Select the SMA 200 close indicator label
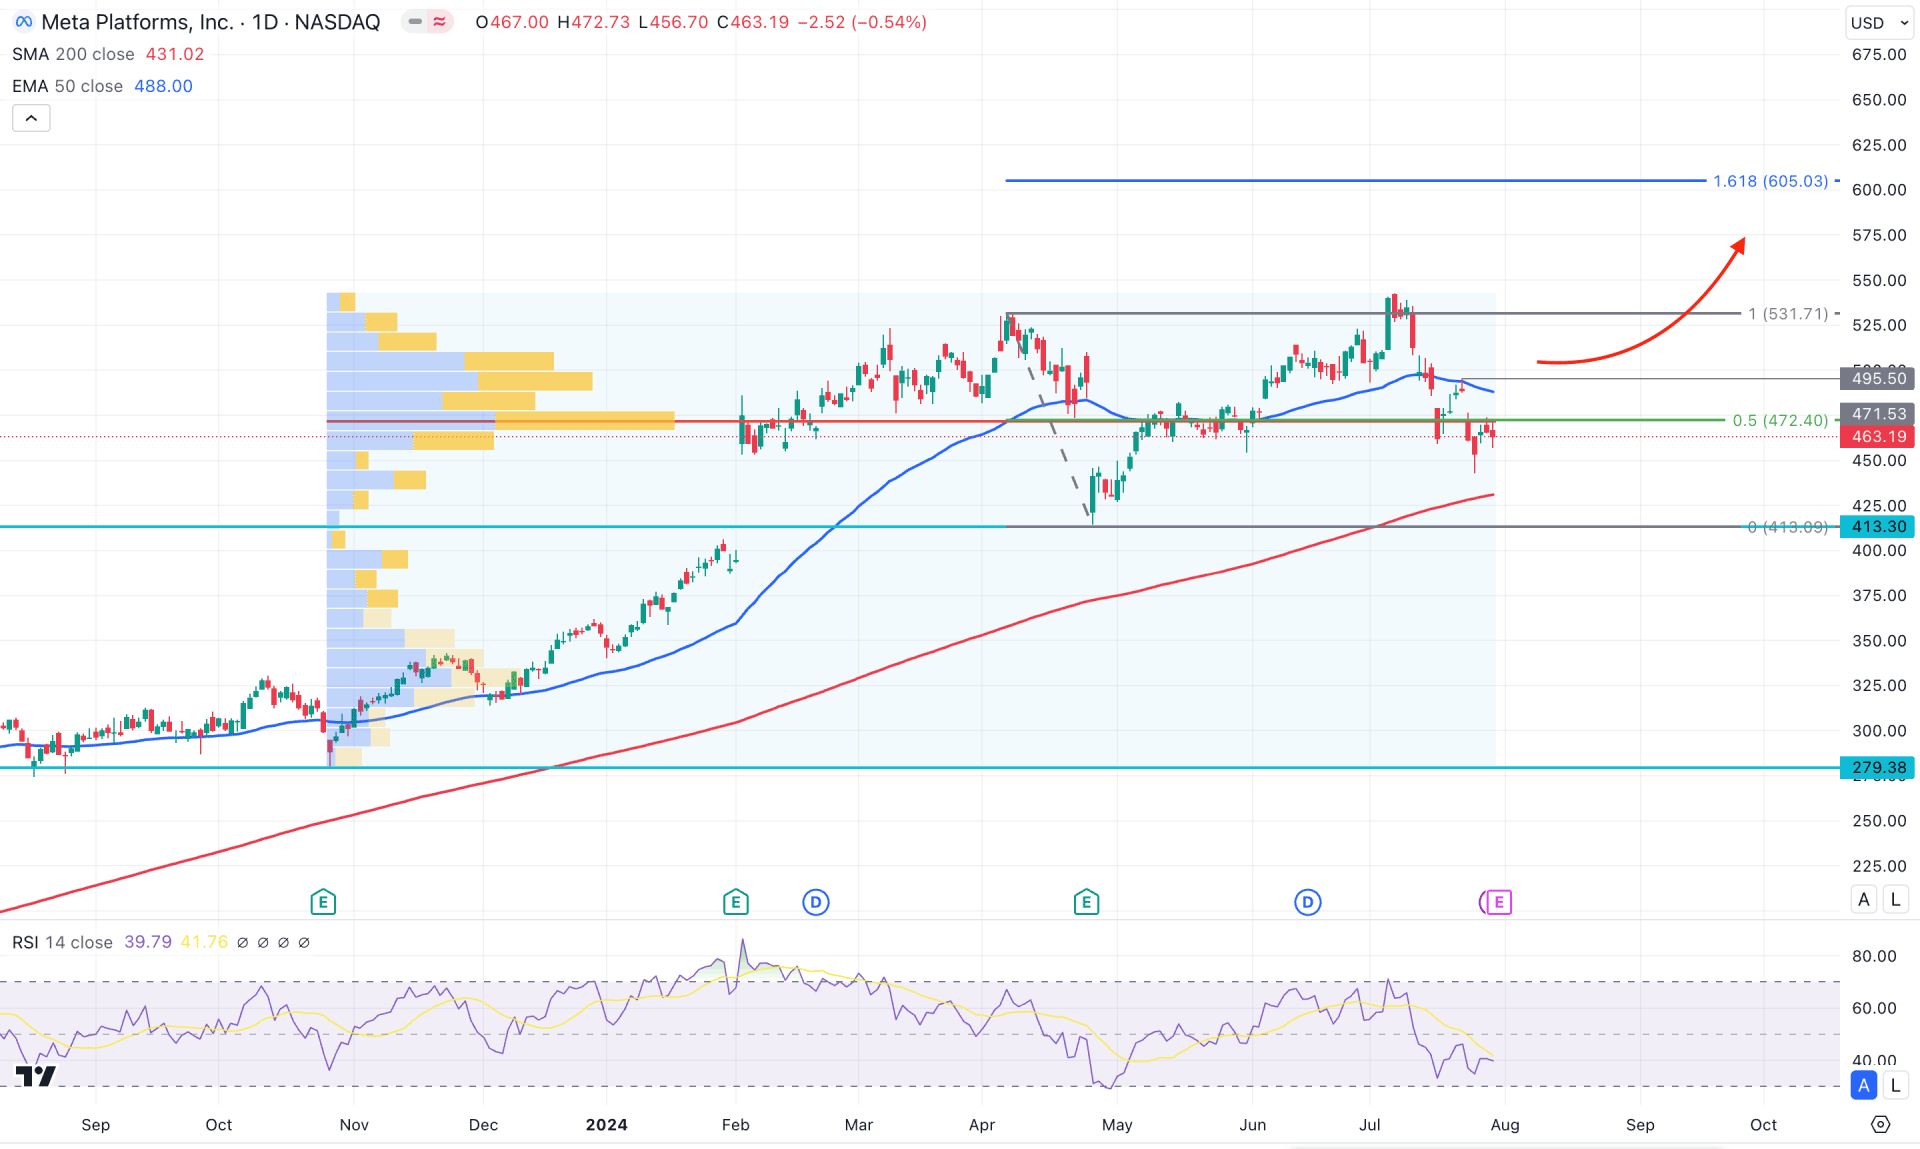This screenshot has width=1920, height=1149. (73, 54)
